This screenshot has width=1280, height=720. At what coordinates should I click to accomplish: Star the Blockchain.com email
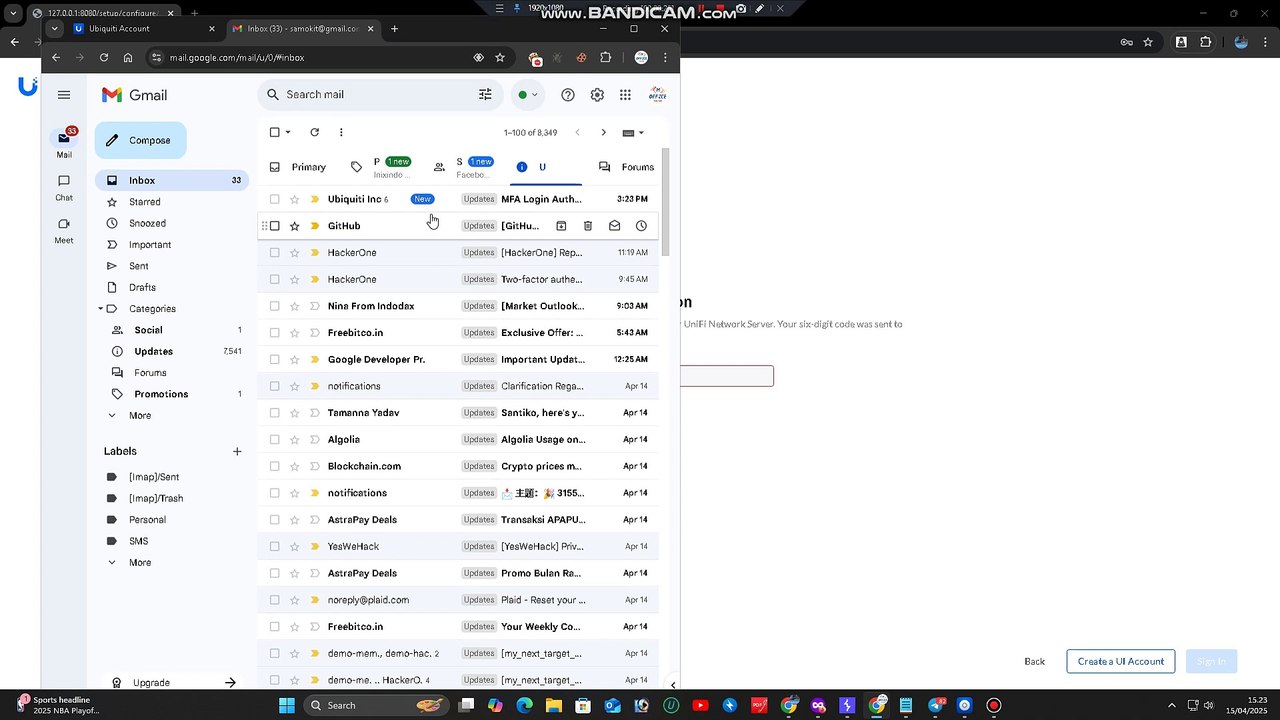tap(294, 466)
